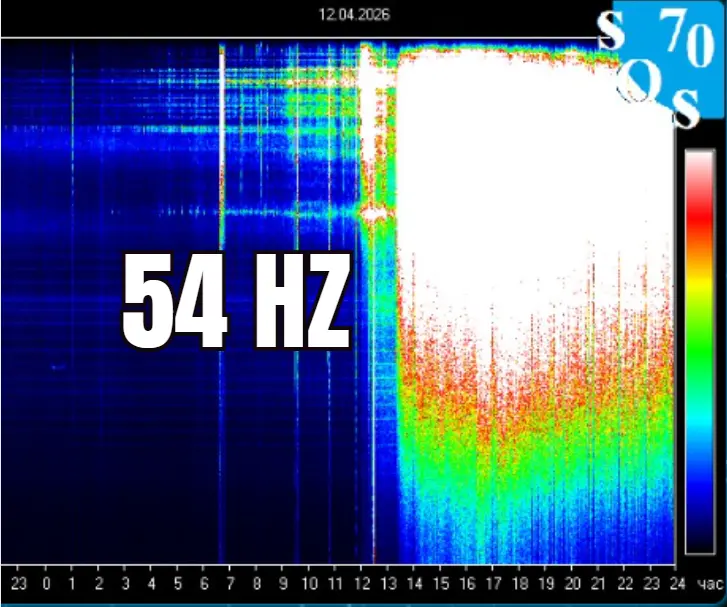Select hour 13 on the time axis
This screenshot has width=727, height=607.
click(x=388, y=583)
